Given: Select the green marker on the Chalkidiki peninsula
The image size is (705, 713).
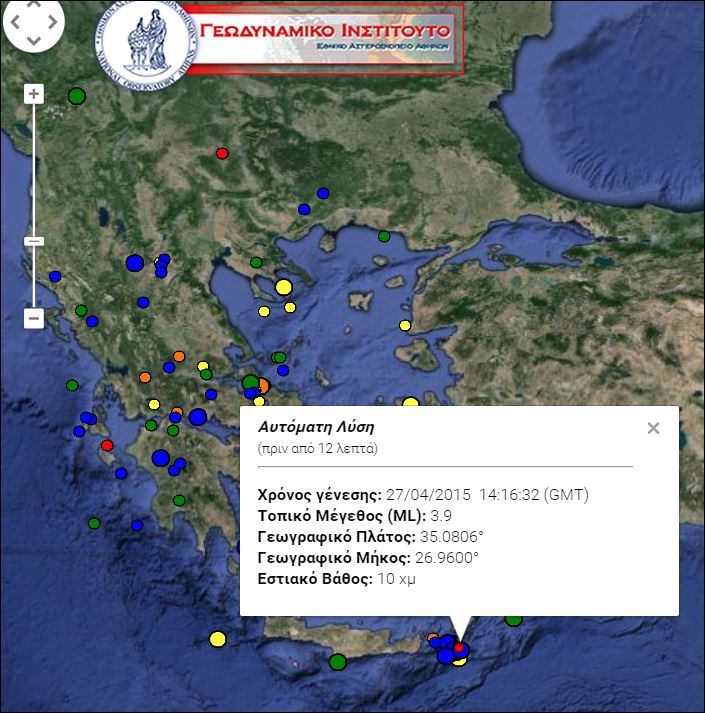Looking at the screenshot, I should [x=256, y=262].
